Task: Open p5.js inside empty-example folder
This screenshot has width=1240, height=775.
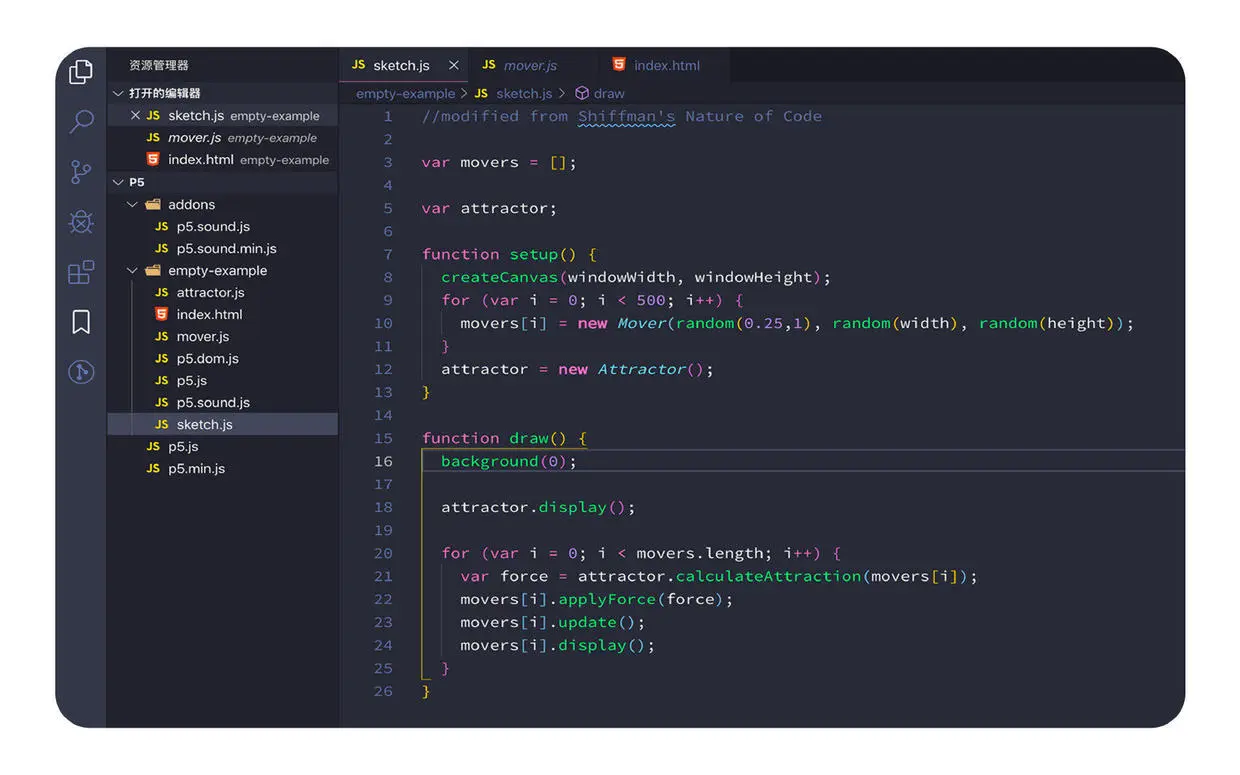Action: (222, 380)
